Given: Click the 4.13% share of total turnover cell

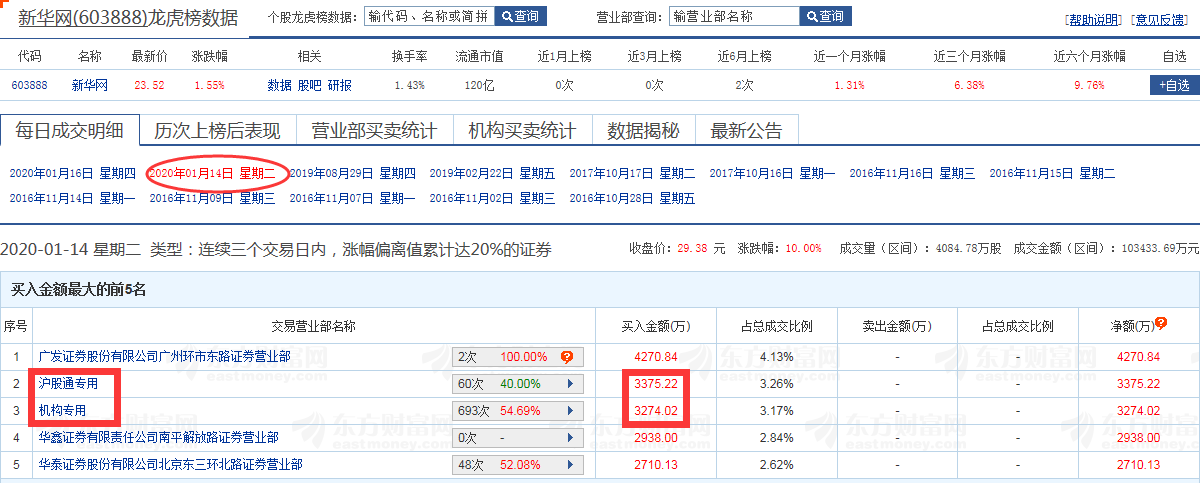Looking at the screenshot, I should 776,357.
